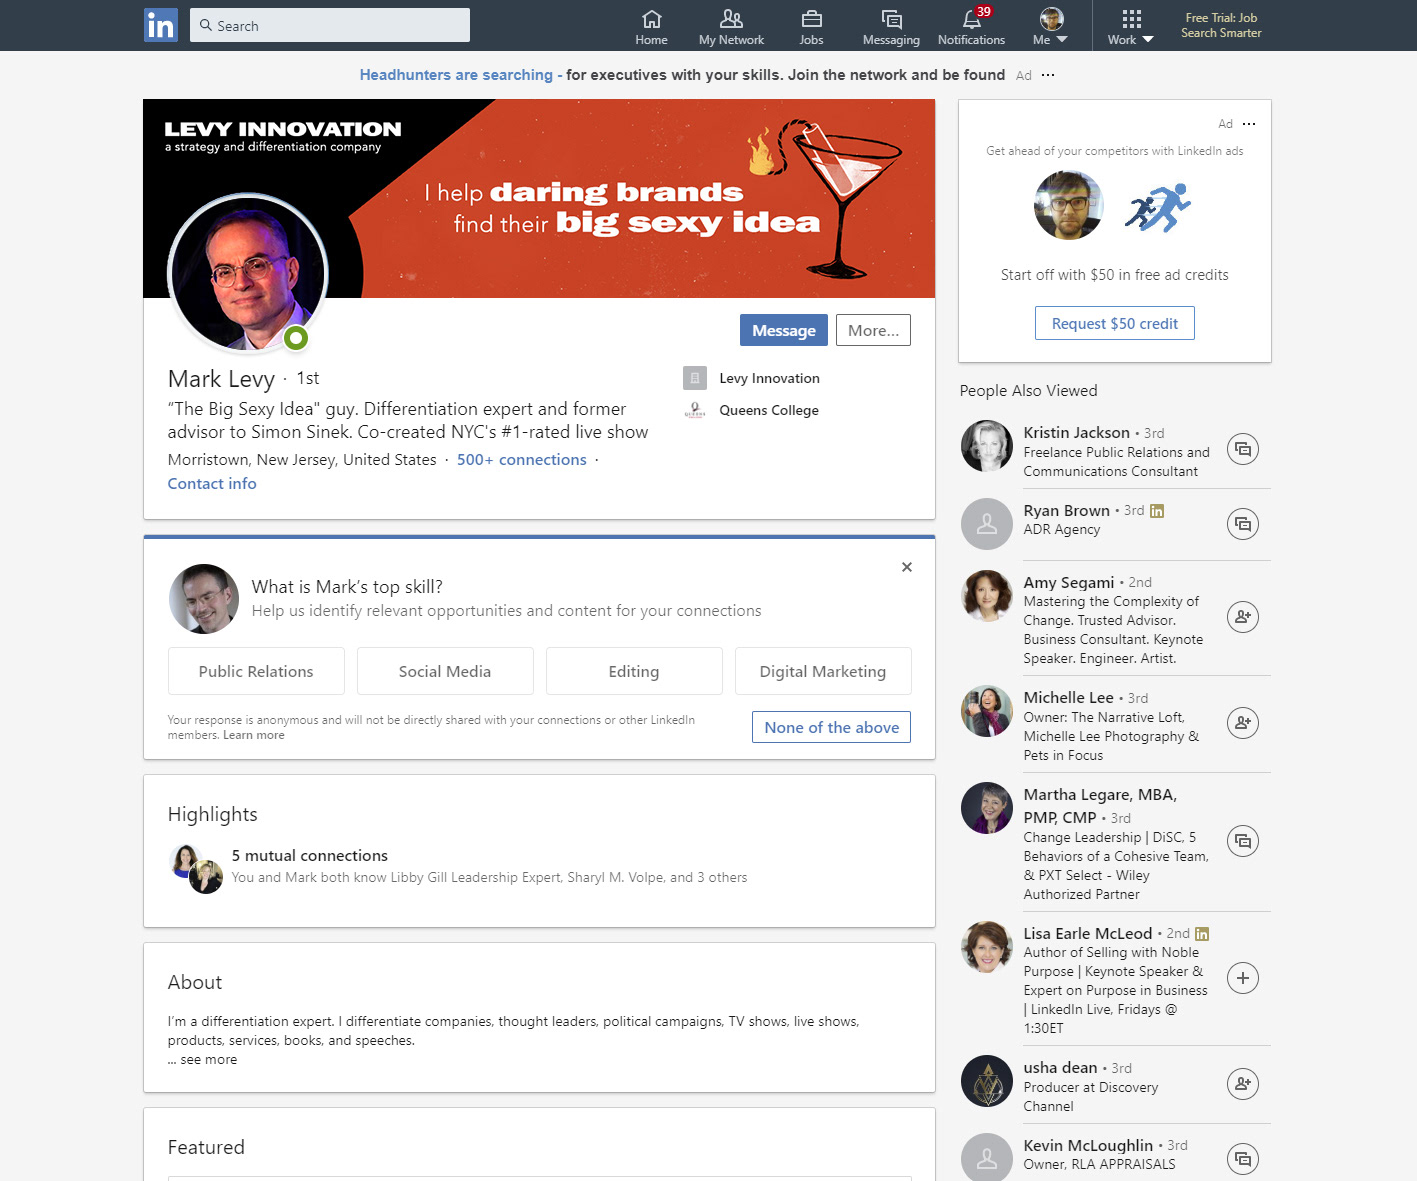Viewport: 1417px width, 1181px height.
Task: Click Ryan Brown's premium LinkedIn badge
Action: (x=1157, y=511)
